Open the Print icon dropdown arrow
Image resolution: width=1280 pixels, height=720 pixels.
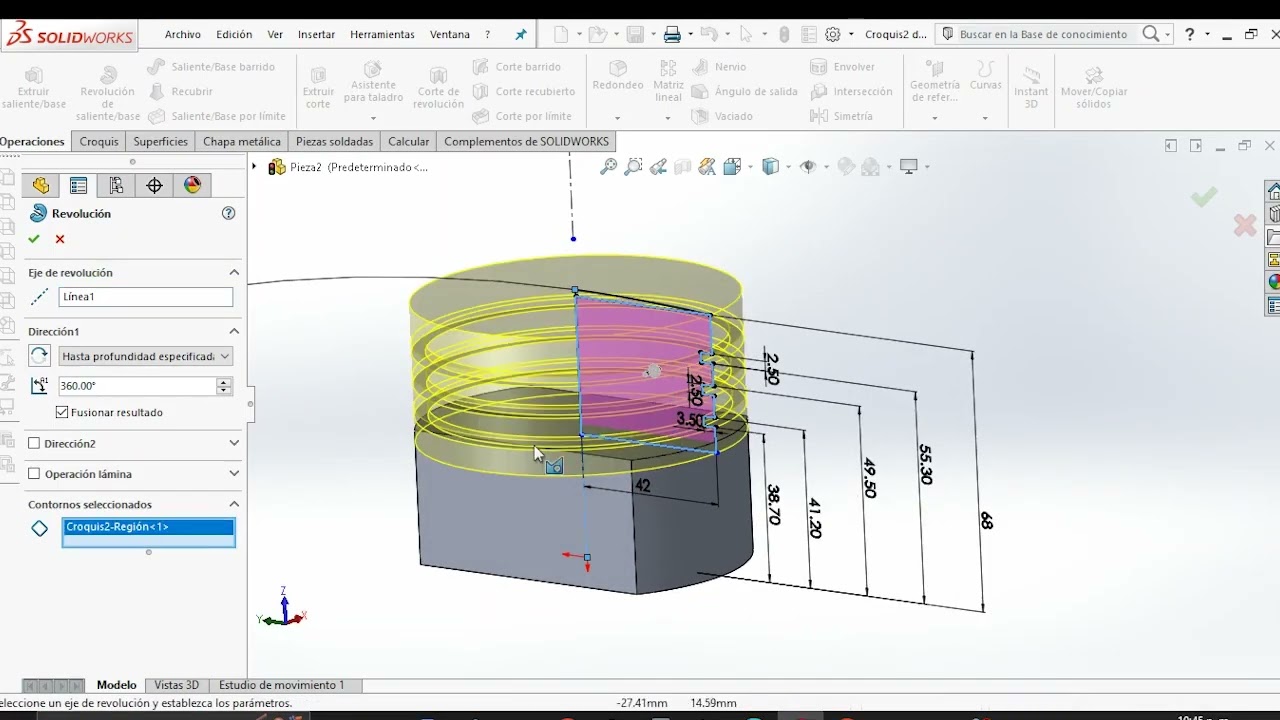point(689,34)
